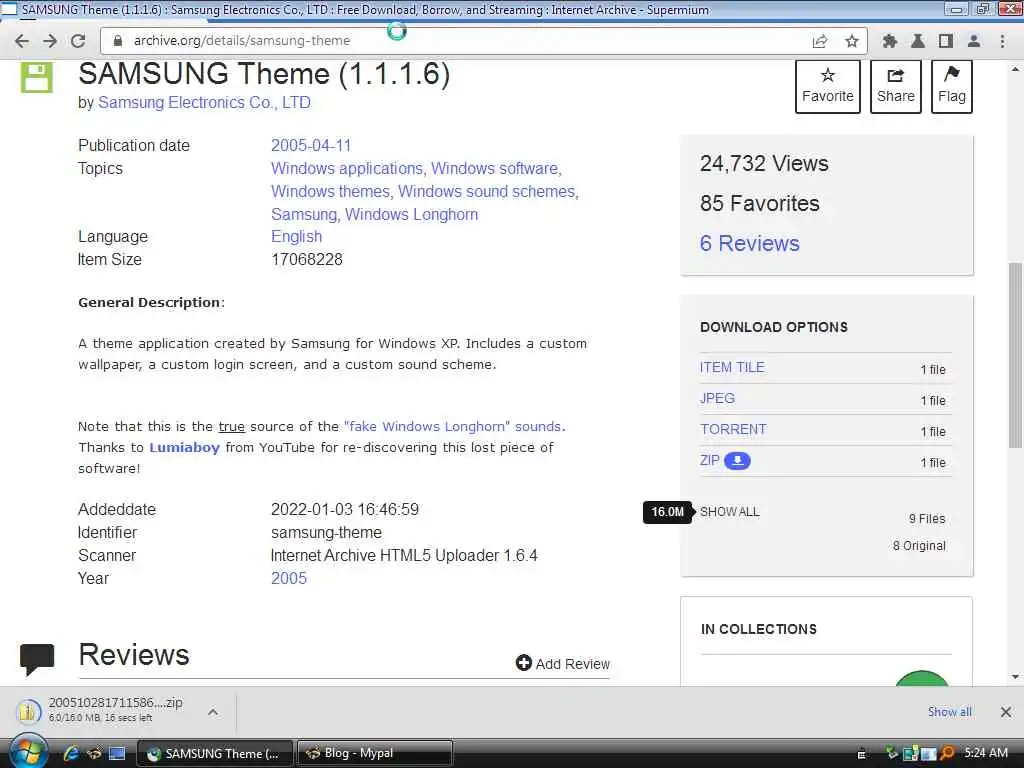Open Samsung Electronics Co., LTD creator link
The image size is (1024, 768).
204,103
